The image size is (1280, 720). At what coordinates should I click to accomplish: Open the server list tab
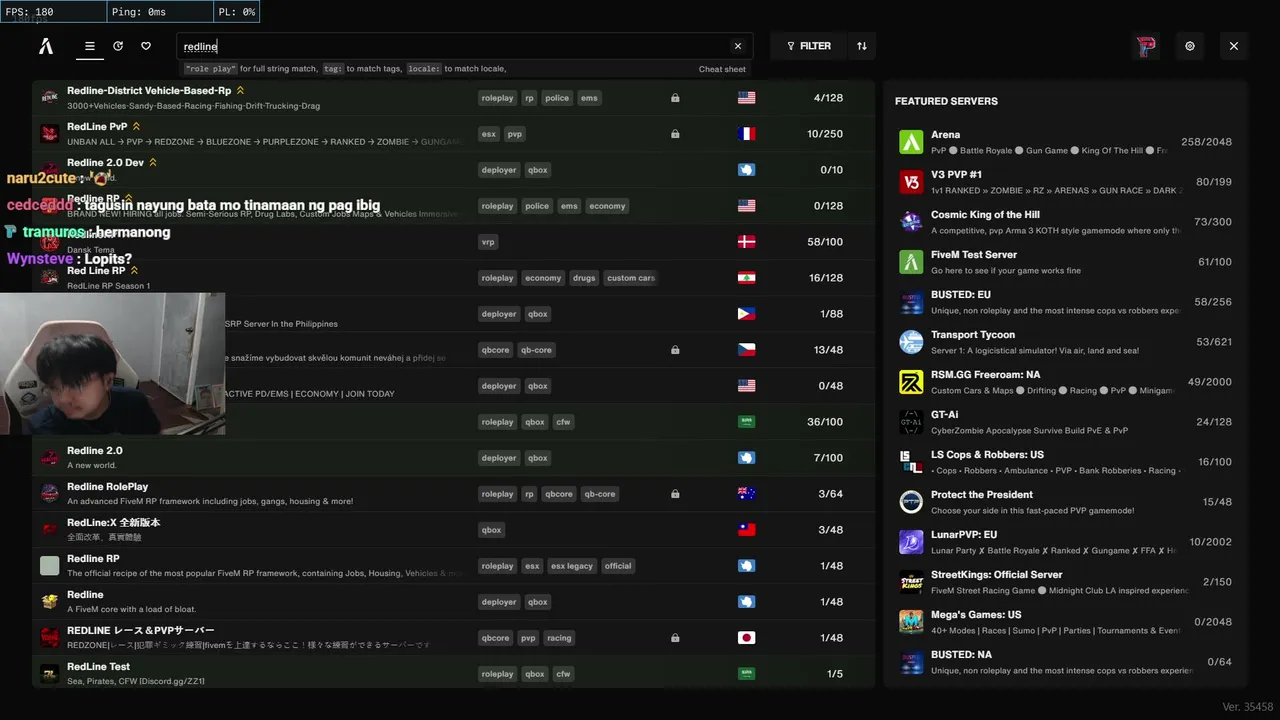tap(90, 46)
